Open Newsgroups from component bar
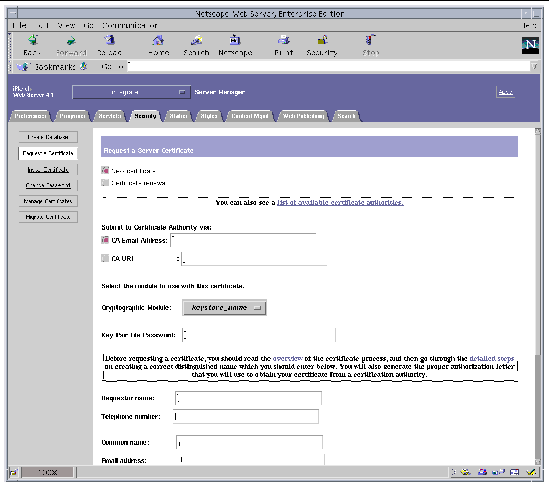Viewport: 549px width, 486px height. pyautogui.click(x=498, y=472)
